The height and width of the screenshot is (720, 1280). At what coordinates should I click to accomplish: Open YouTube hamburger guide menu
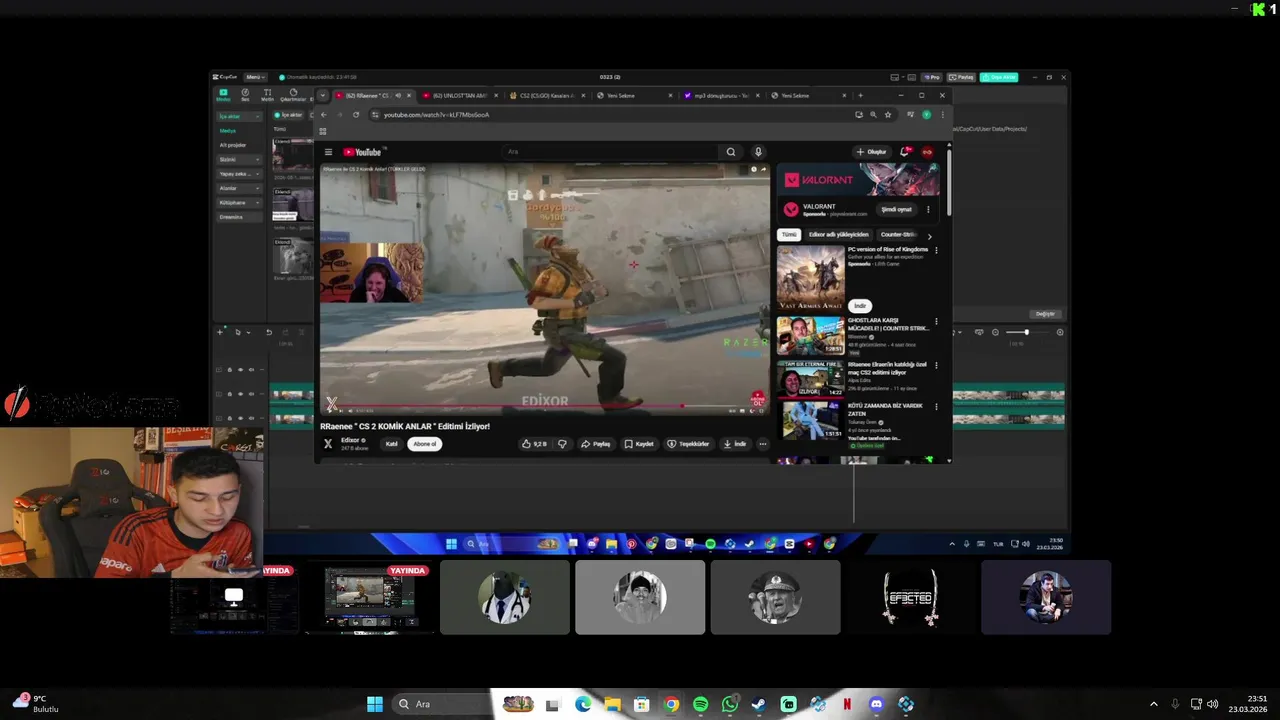328,152
